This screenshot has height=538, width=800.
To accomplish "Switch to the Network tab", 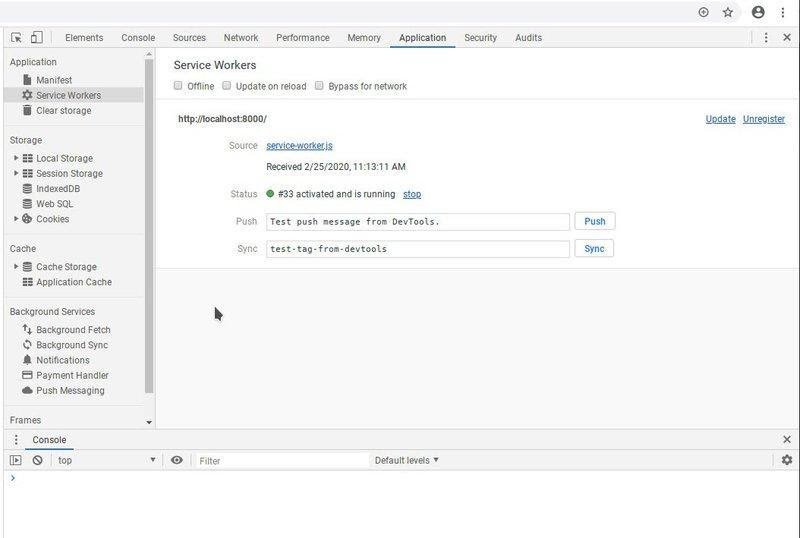I will (241, 38).
